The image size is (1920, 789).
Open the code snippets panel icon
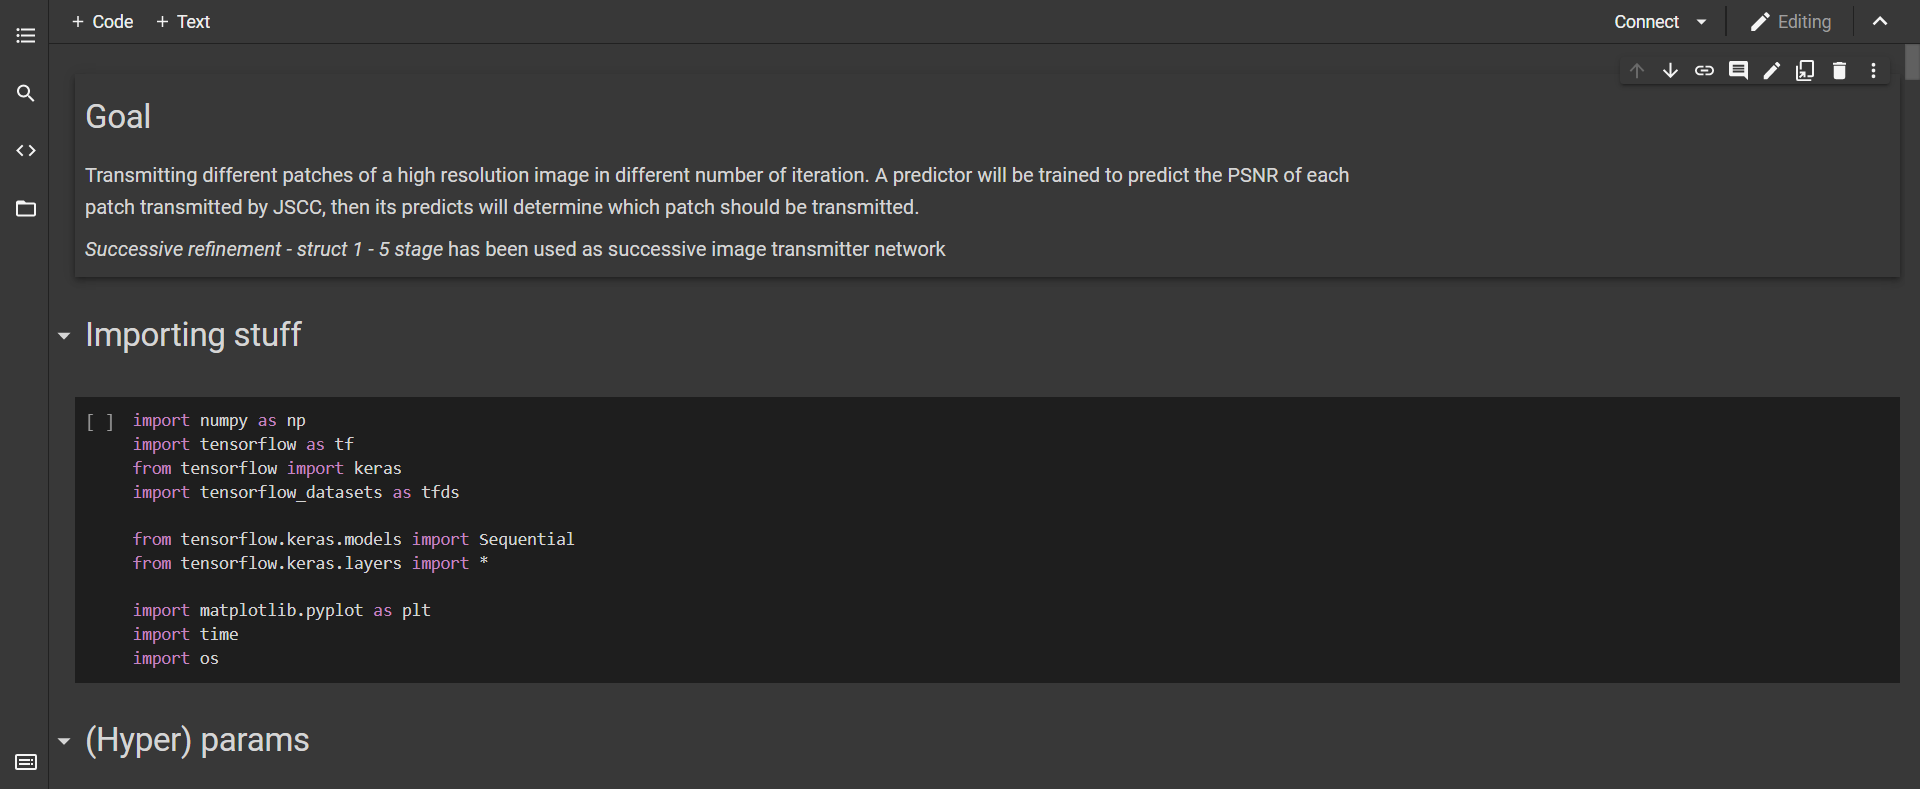pyautogui.click(x=26, y=151)
